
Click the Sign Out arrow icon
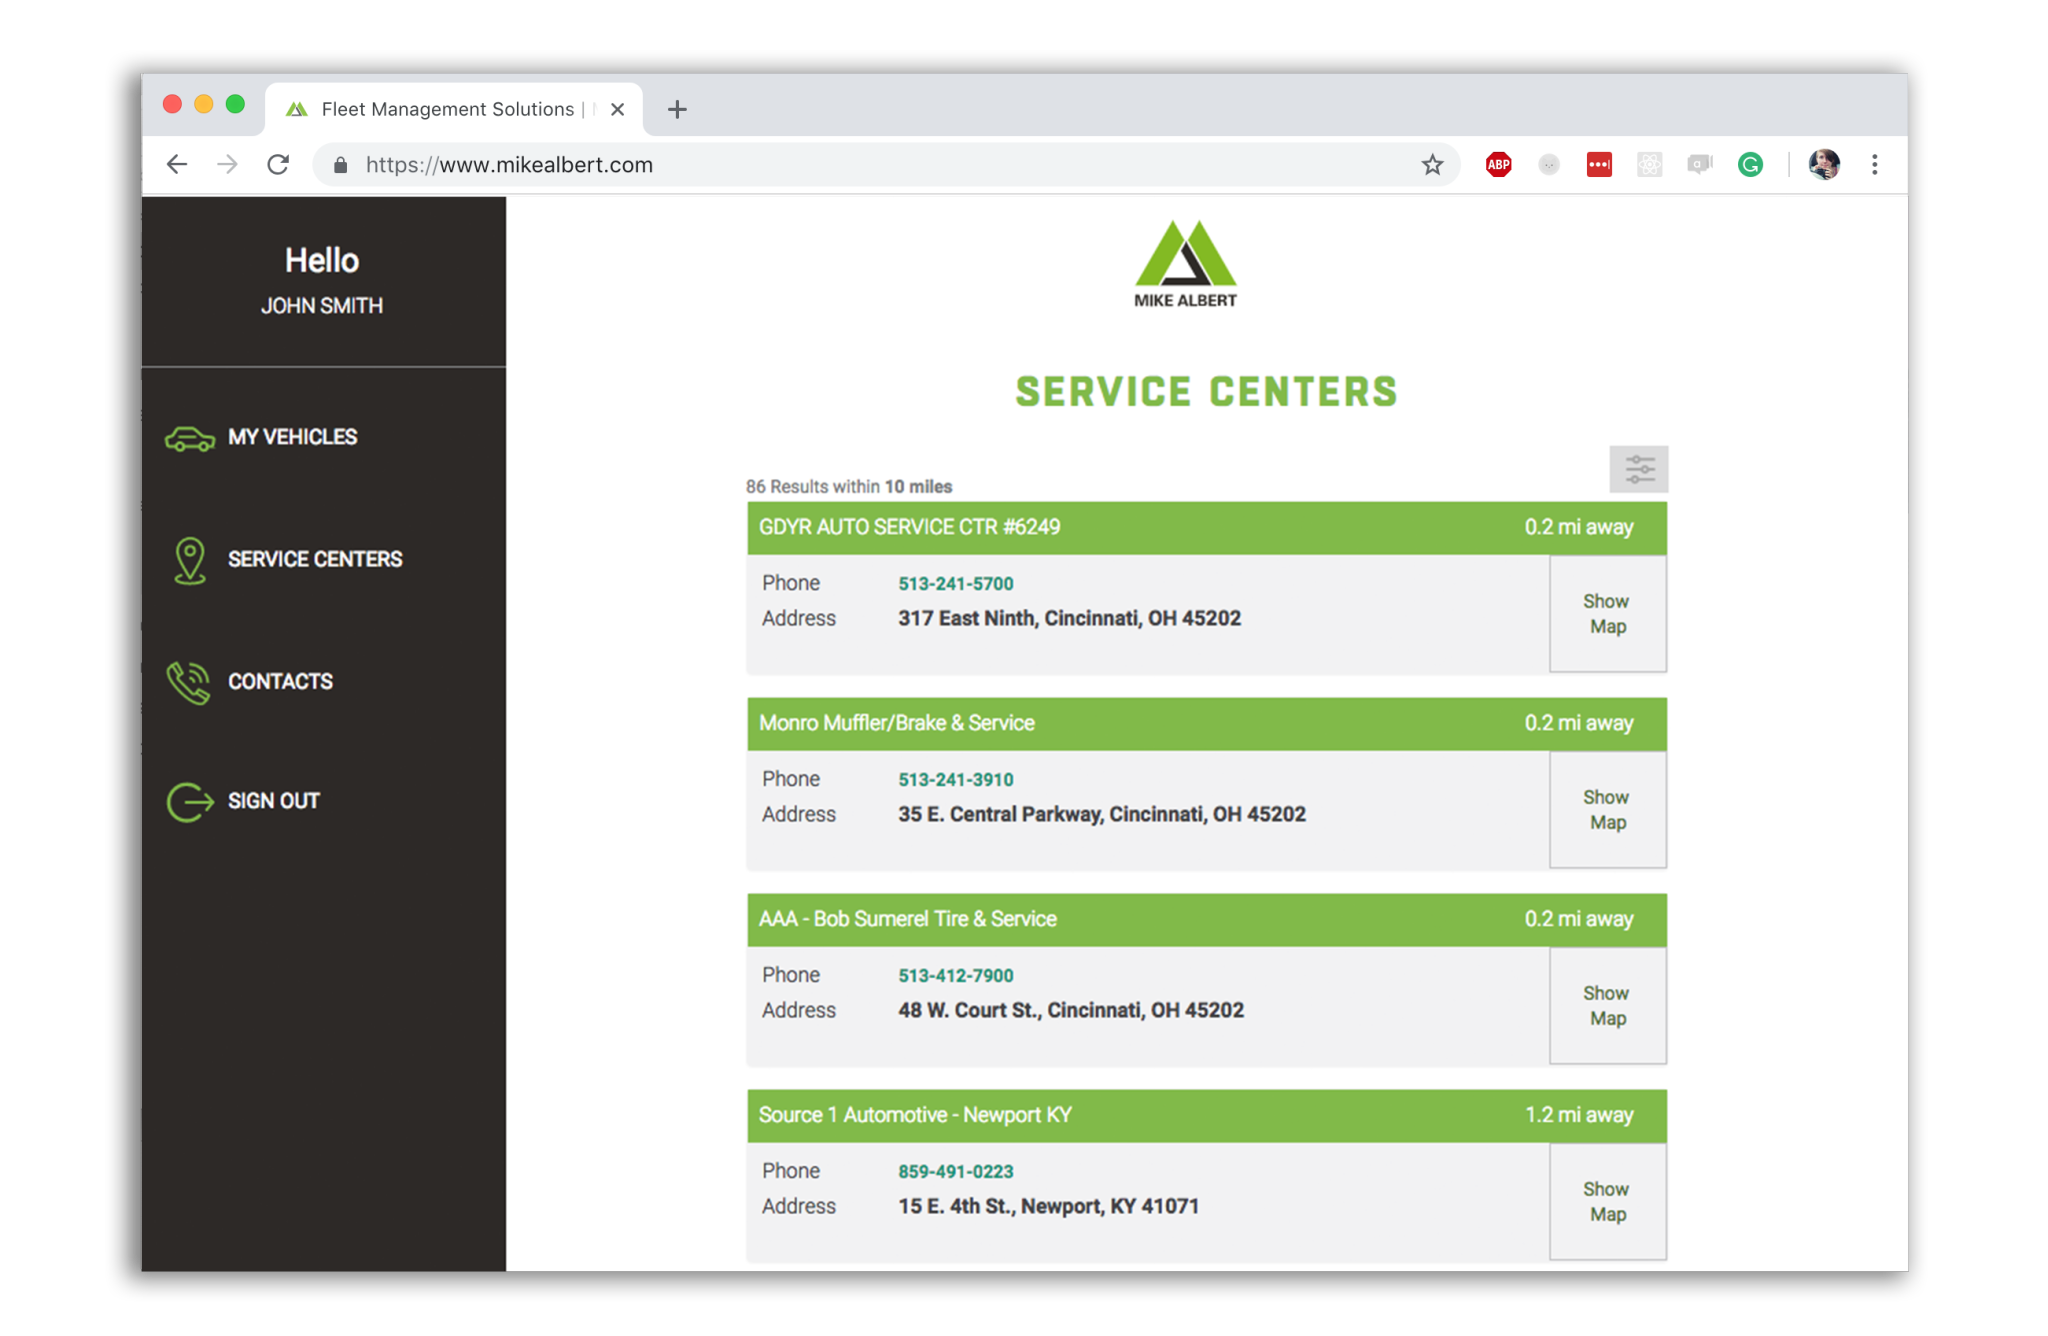point(189,801)
